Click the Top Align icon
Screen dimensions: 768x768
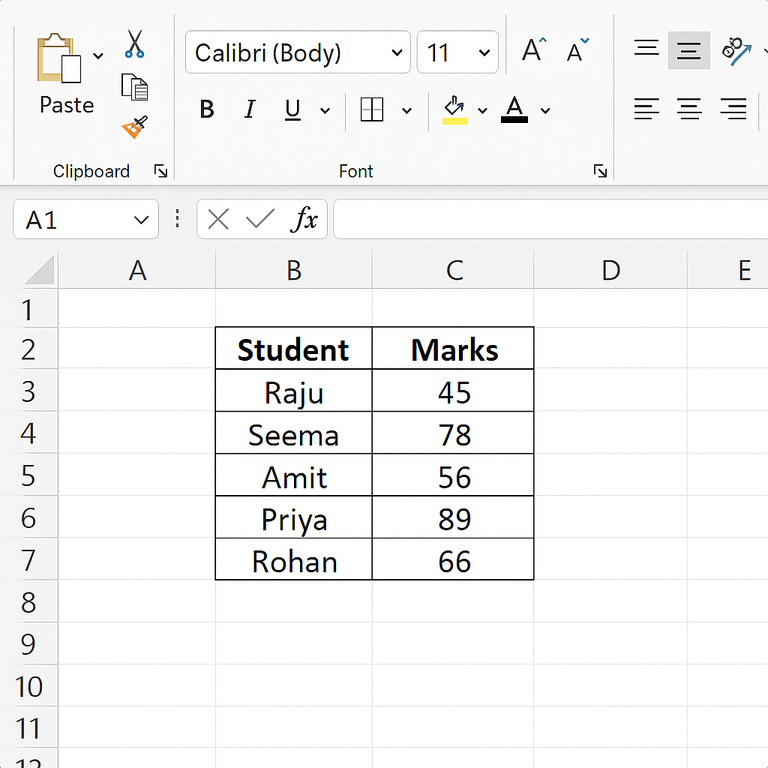coord(647,49)
